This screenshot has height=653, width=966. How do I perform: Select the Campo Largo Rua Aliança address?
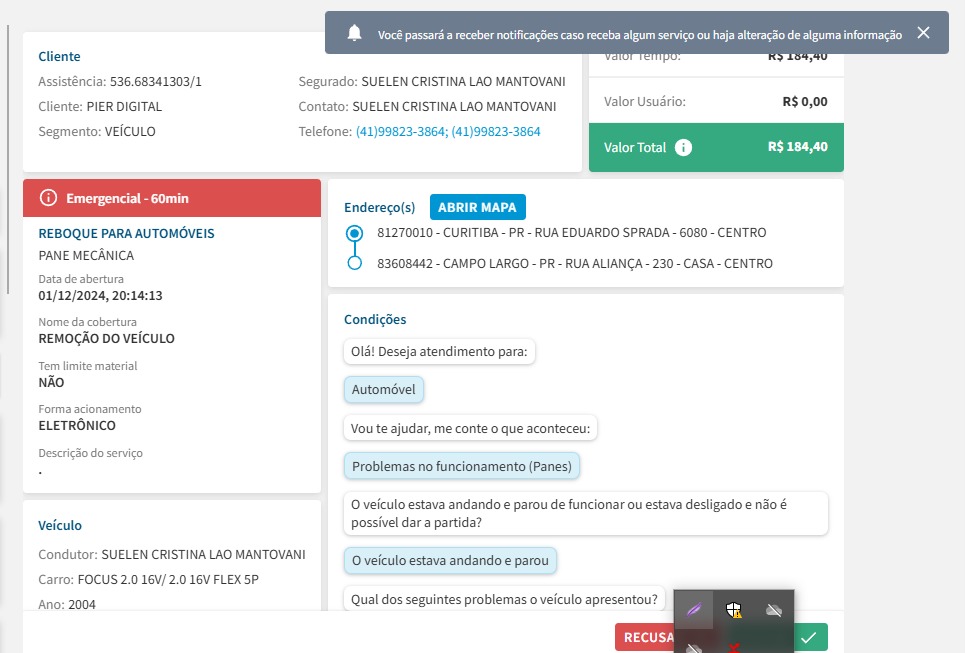pyautogui.click(x=575, y=264)
